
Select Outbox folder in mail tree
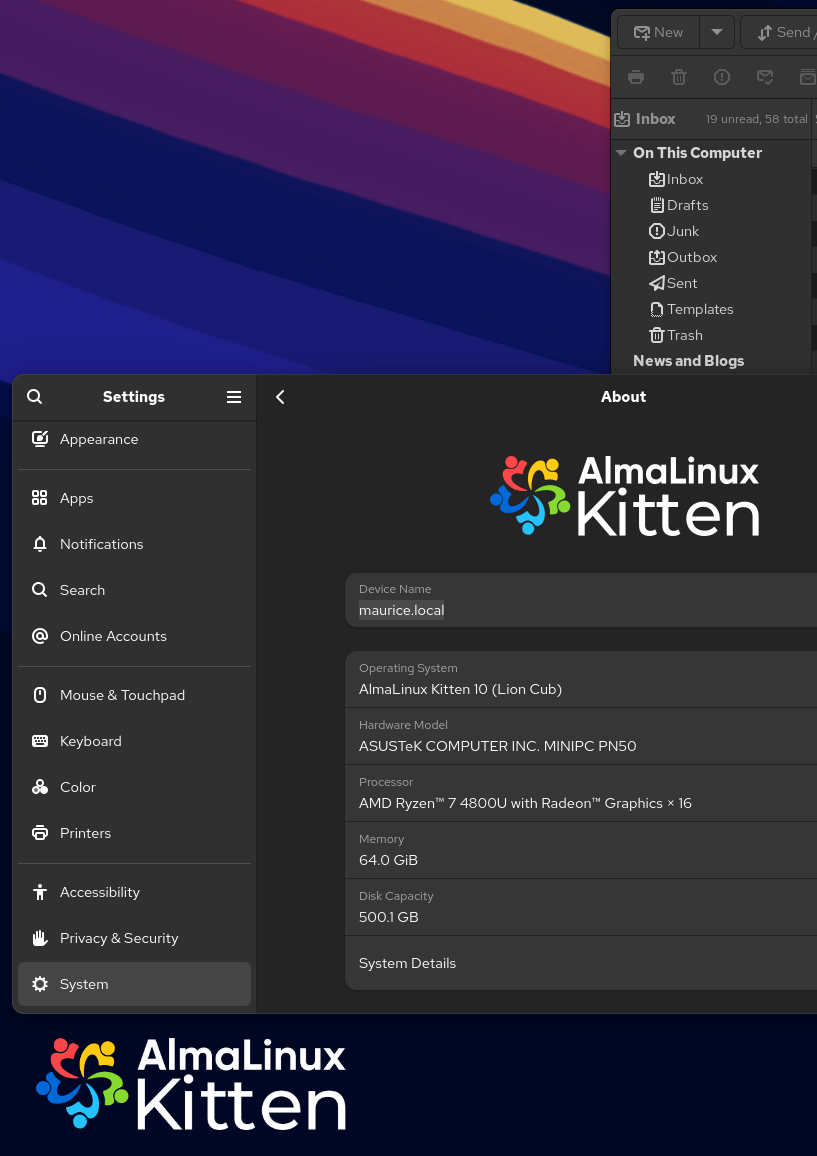[x=712, y=257]
